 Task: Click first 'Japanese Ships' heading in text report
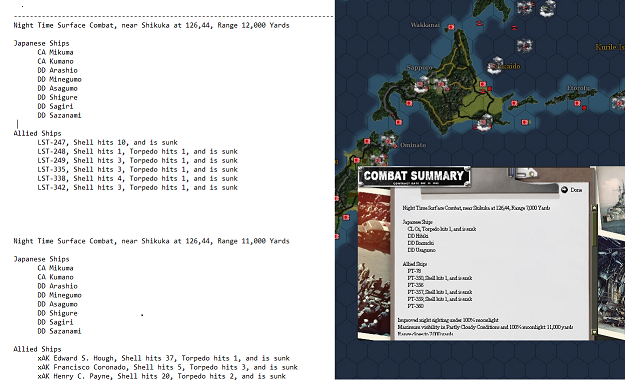(41, 43)
